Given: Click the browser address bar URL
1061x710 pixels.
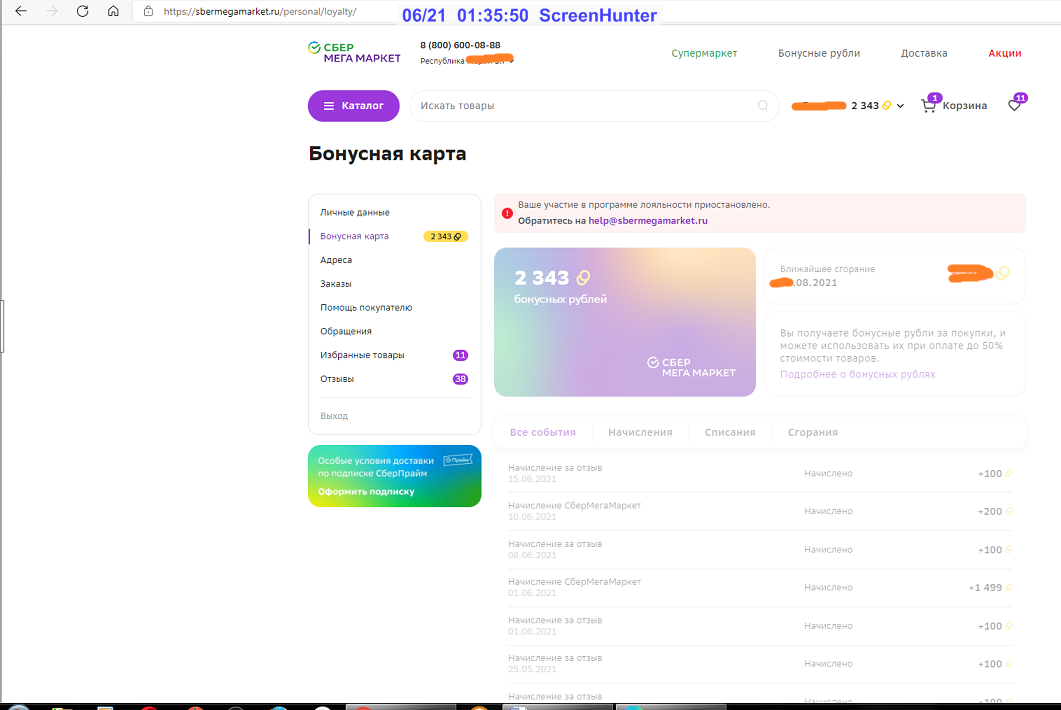Looking at the screenshot, I should click(260, 12).
